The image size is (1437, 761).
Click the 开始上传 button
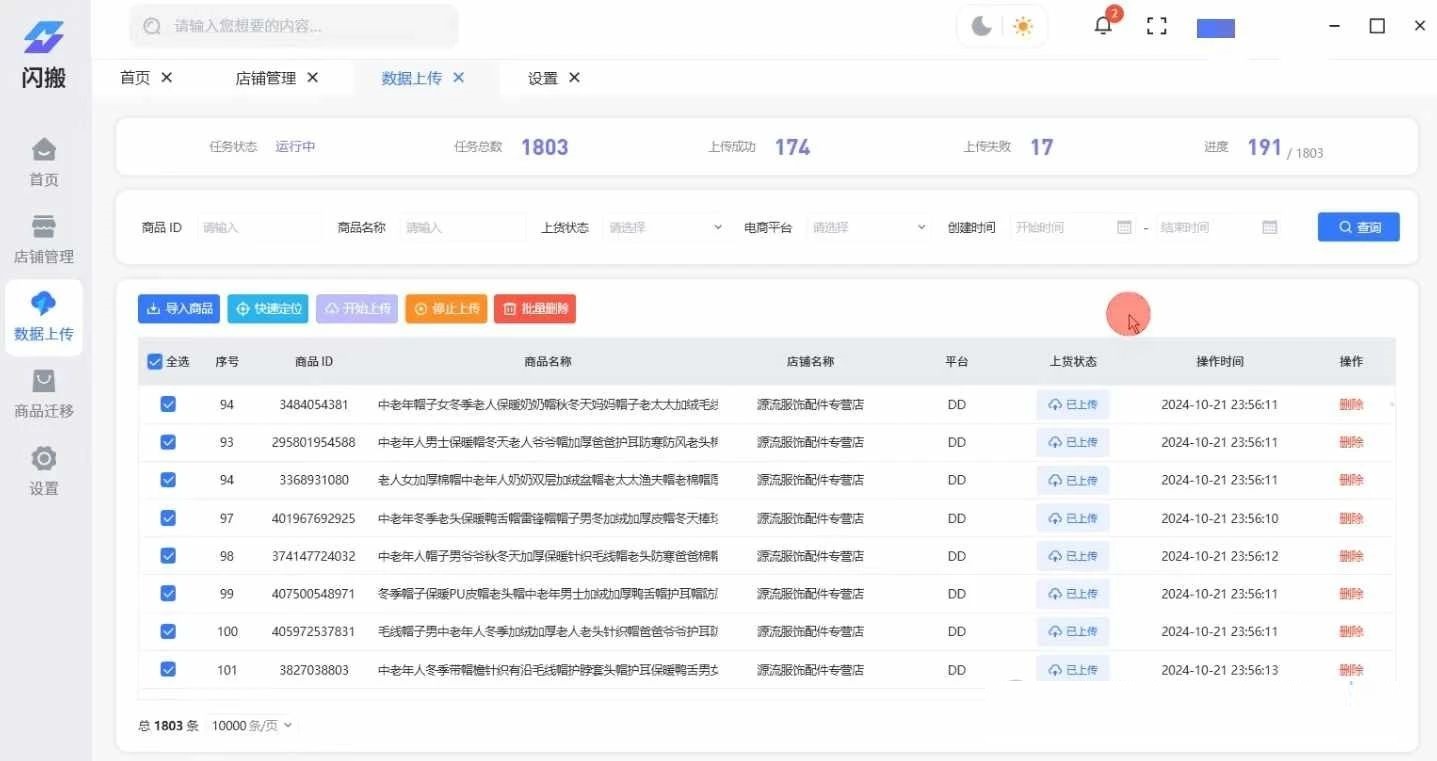[357, 309]
